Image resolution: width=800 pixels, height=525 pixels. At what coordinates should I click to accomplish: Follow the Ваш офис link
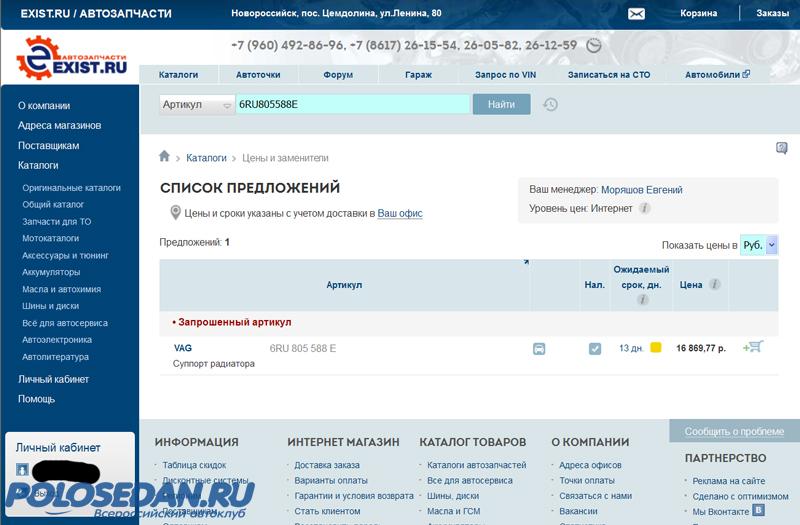click(400, 213)
